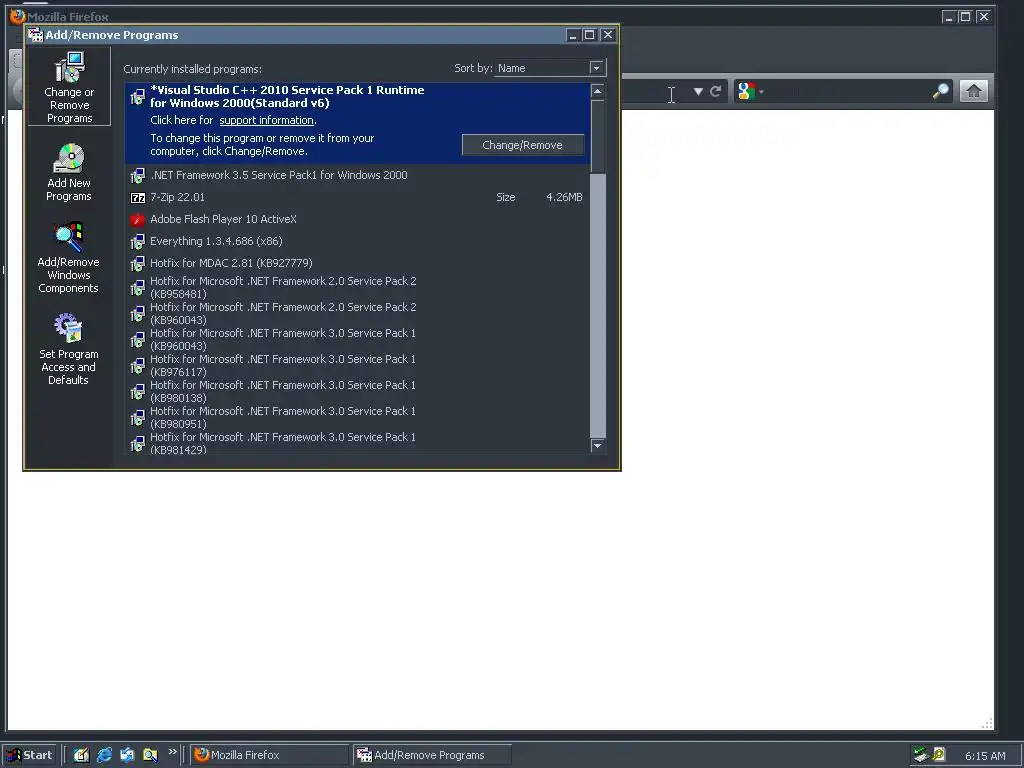Click Add/Remove Programs taskbar button
This screenshot has height=768, width=1024.
pyautogui.click(x=432, y=755)
